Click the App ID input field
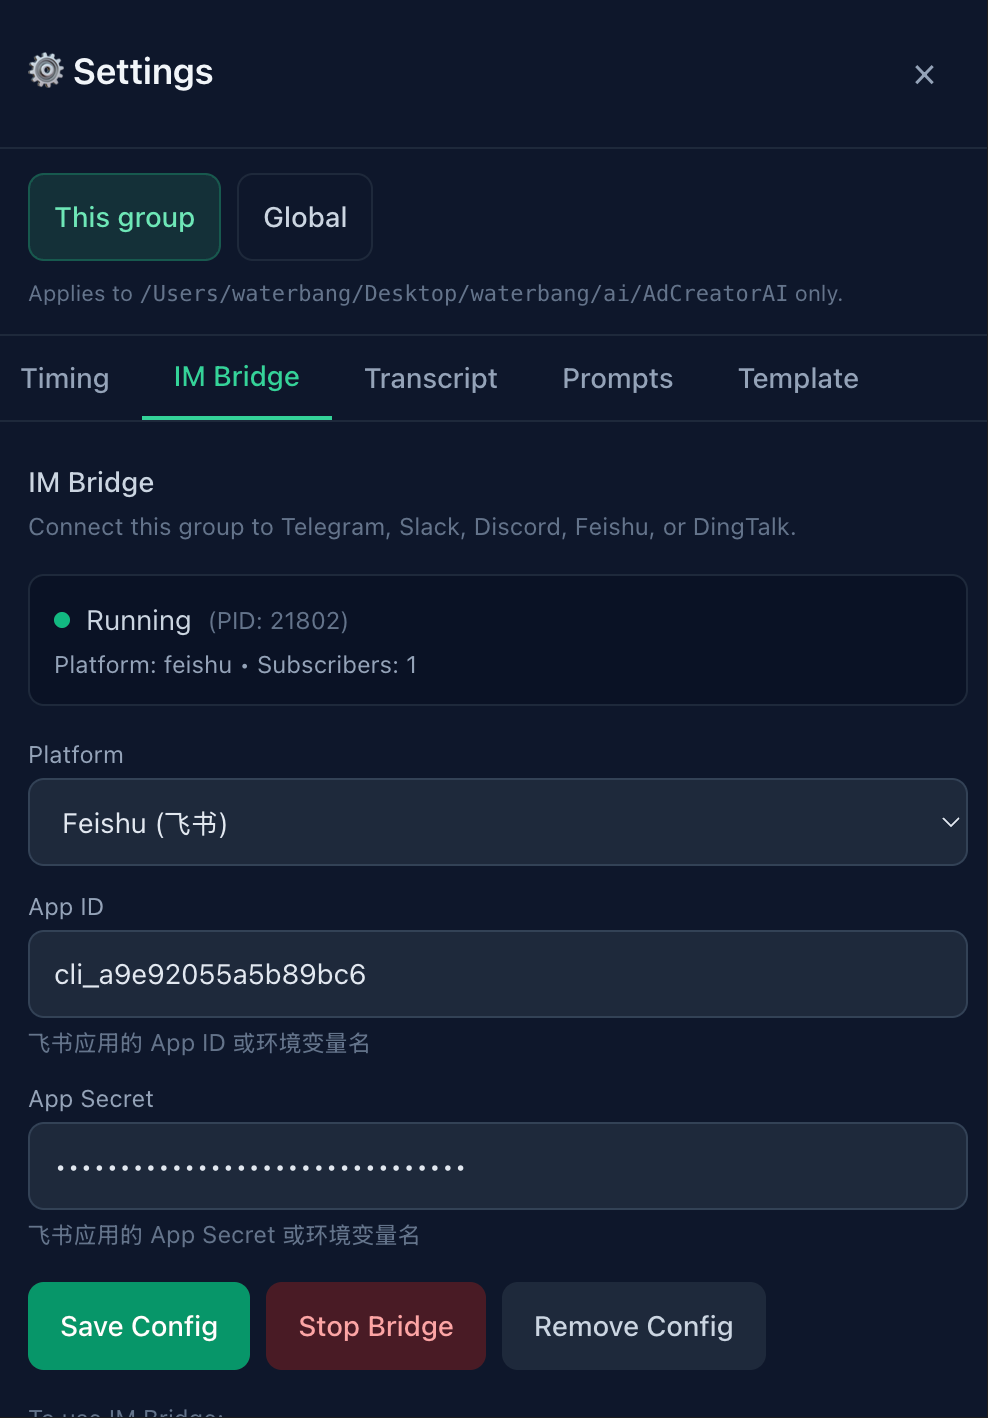Image resolution: width=988 pixels, height=1418 pixels. pos(498,974)
